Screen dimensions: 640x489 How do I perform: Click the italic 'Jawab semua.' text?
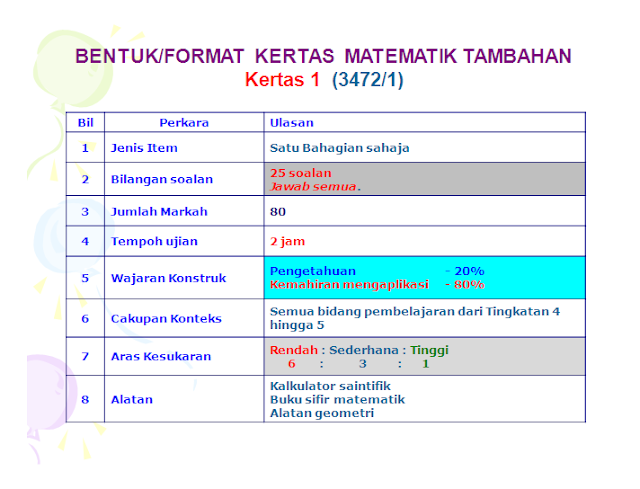coord(315,187)
